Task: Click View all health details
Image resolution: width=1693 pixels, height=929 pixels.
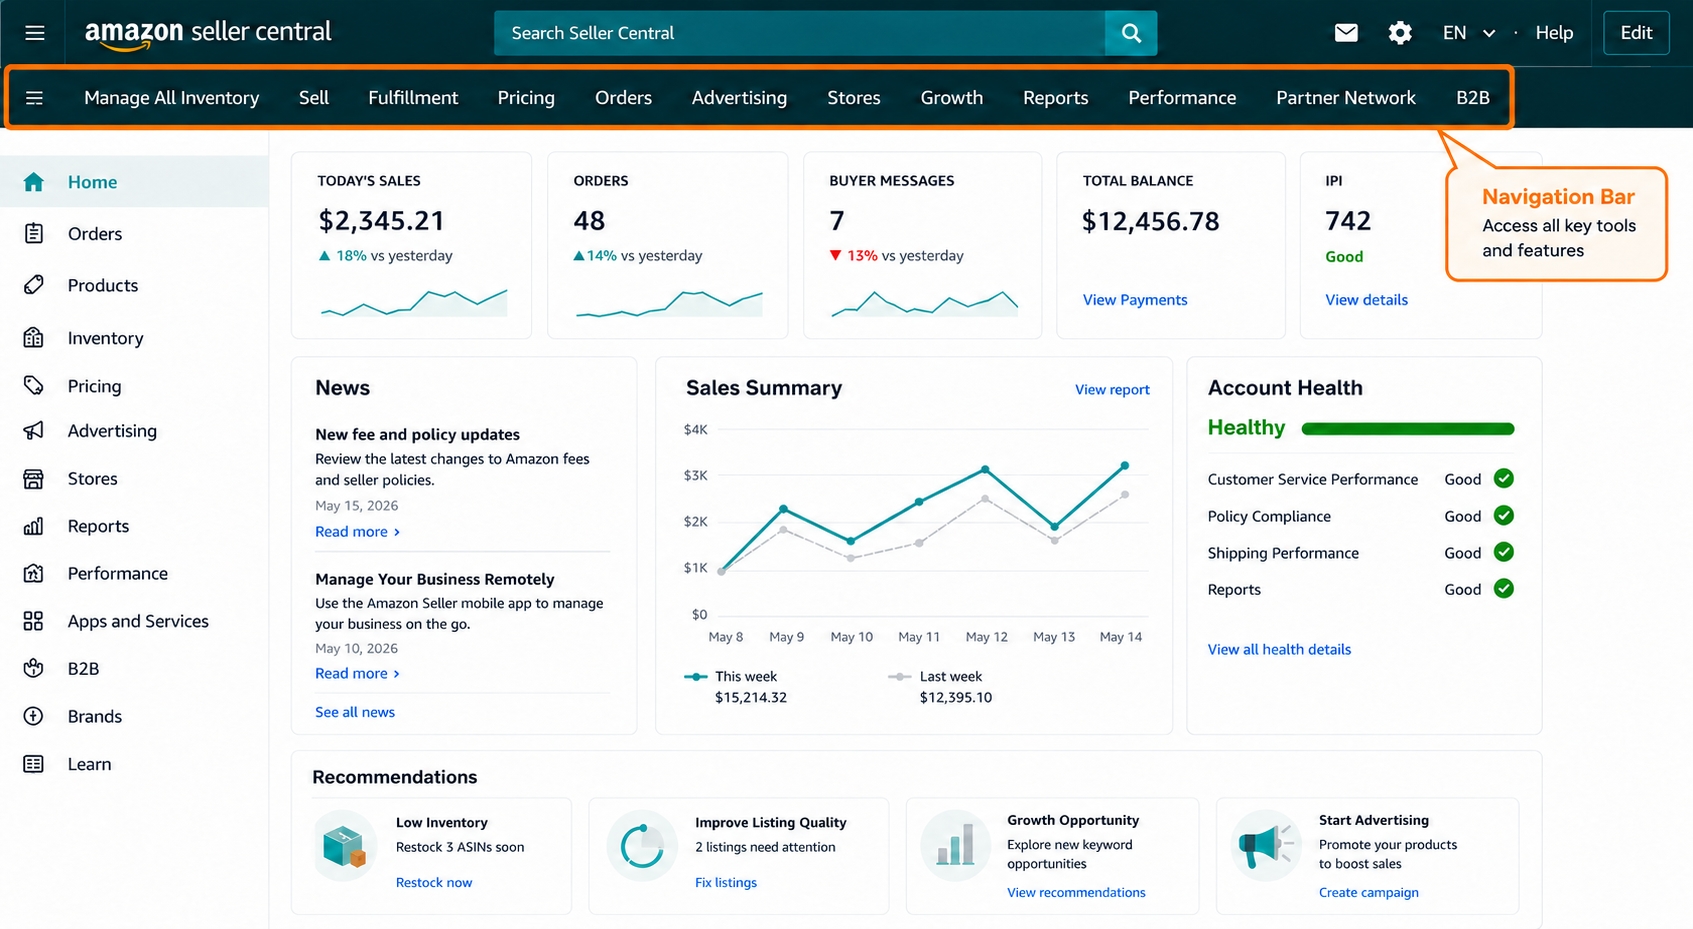Action: click(x=1279, y=650)
